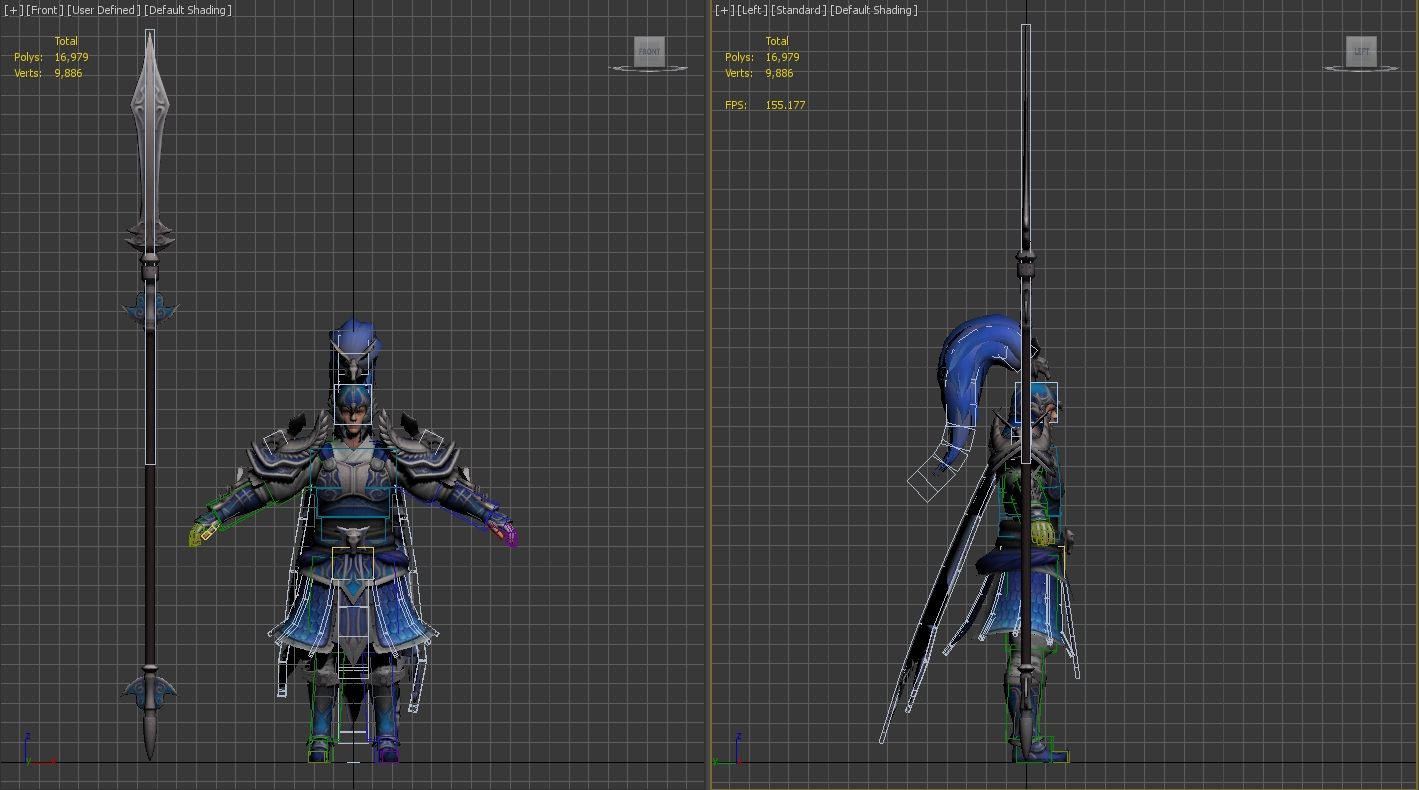Open the [Left] point-of-view menu
The width and height of the screenshot is (1419, 790).
752,10
